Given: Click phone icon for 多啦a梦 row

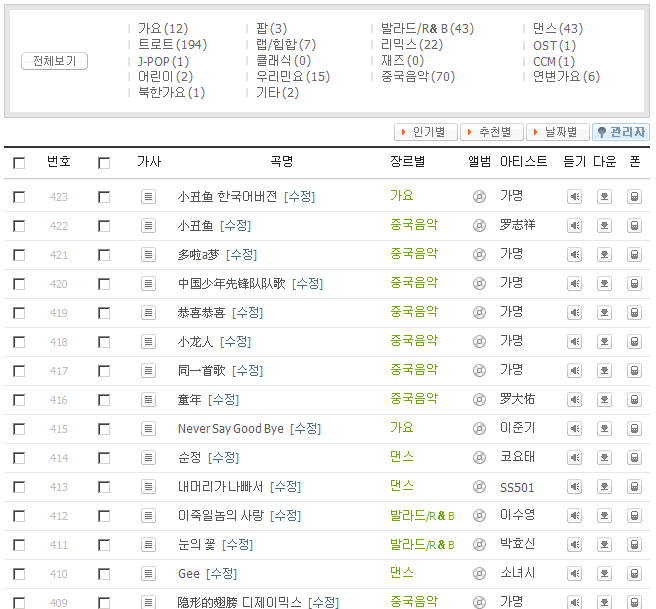Looking at the screenshot, I should click(x=634, y=255).
